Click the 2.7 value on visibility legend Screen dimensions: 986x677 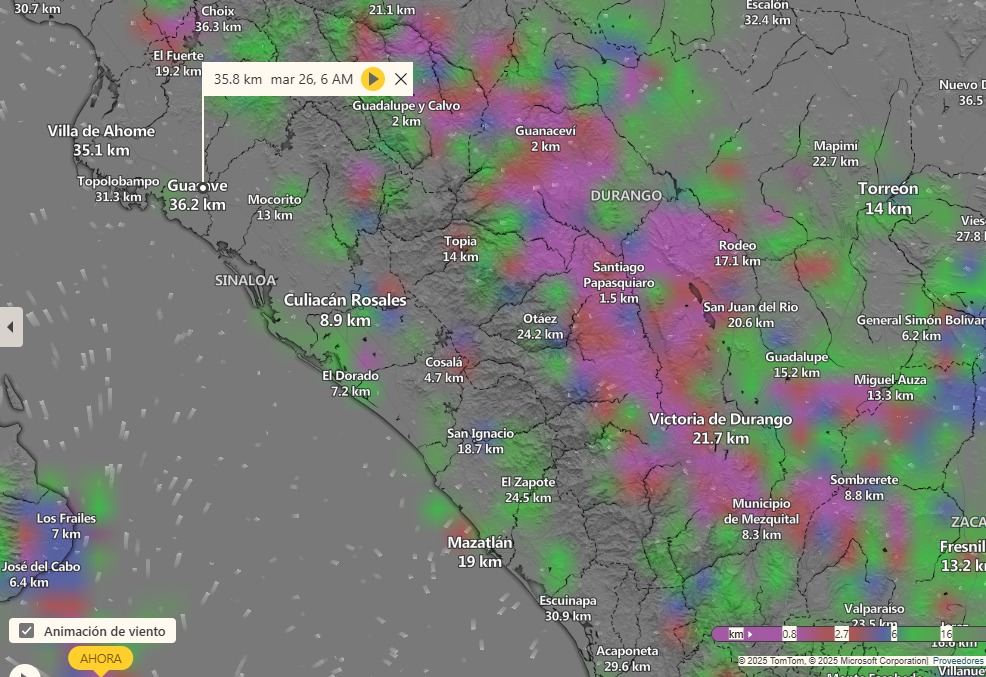(841, 634)
